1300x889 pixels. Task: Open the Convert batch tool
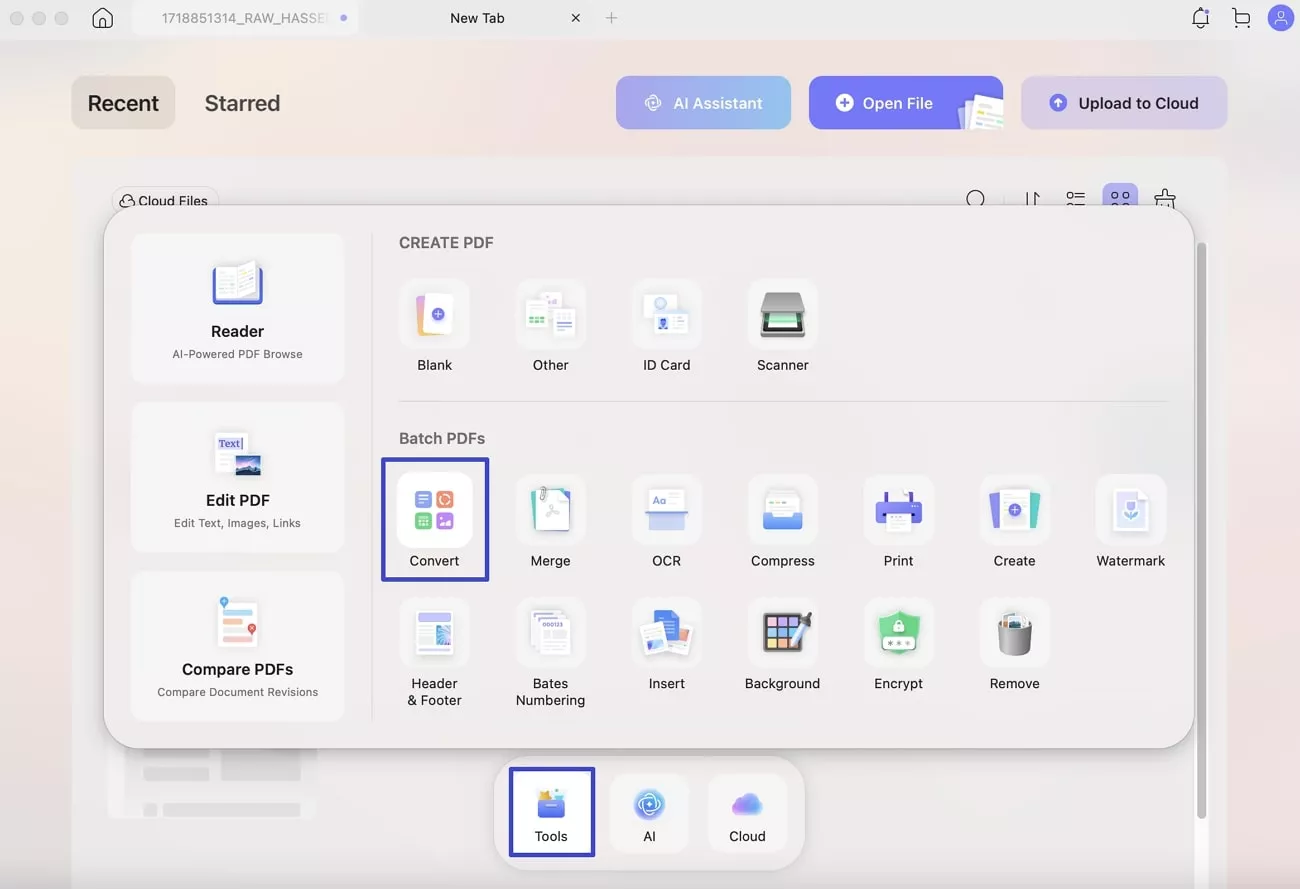(x=434, y=511)
